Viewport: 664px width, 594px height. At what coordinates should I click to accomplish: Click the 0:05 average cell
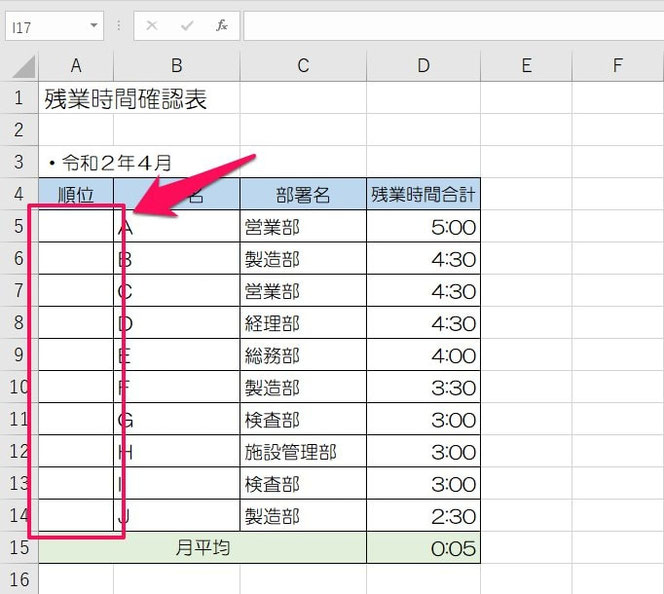pos(423,548)
